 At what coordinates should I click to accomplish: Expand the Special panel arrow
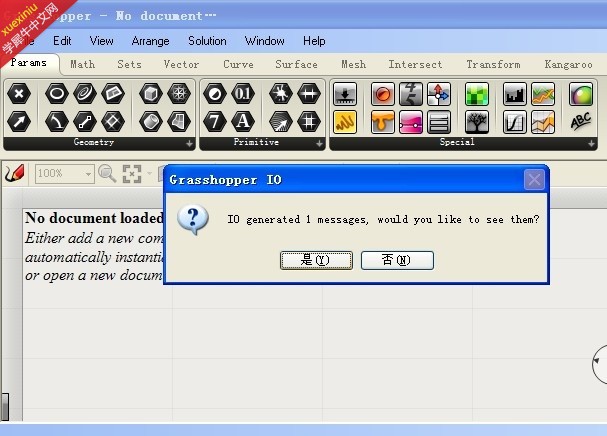click(591, 144)
